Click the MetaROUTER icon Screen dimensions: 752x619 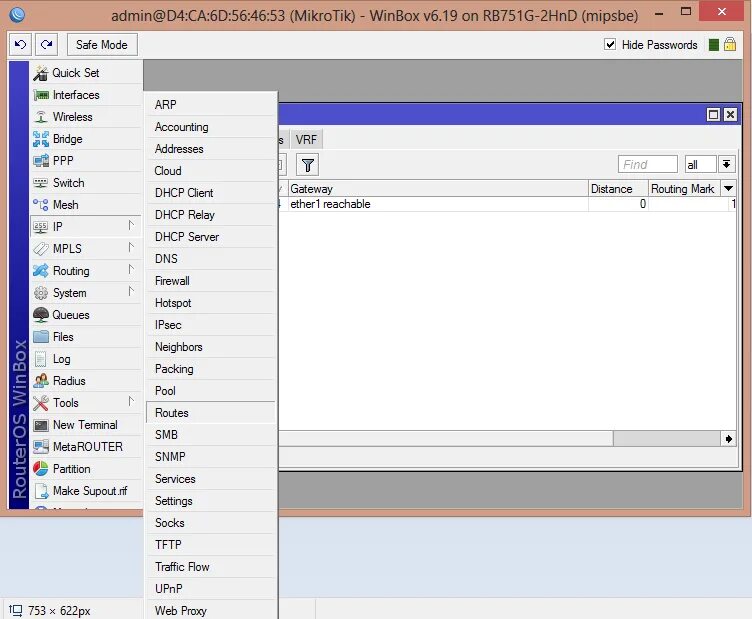(41, 447)
